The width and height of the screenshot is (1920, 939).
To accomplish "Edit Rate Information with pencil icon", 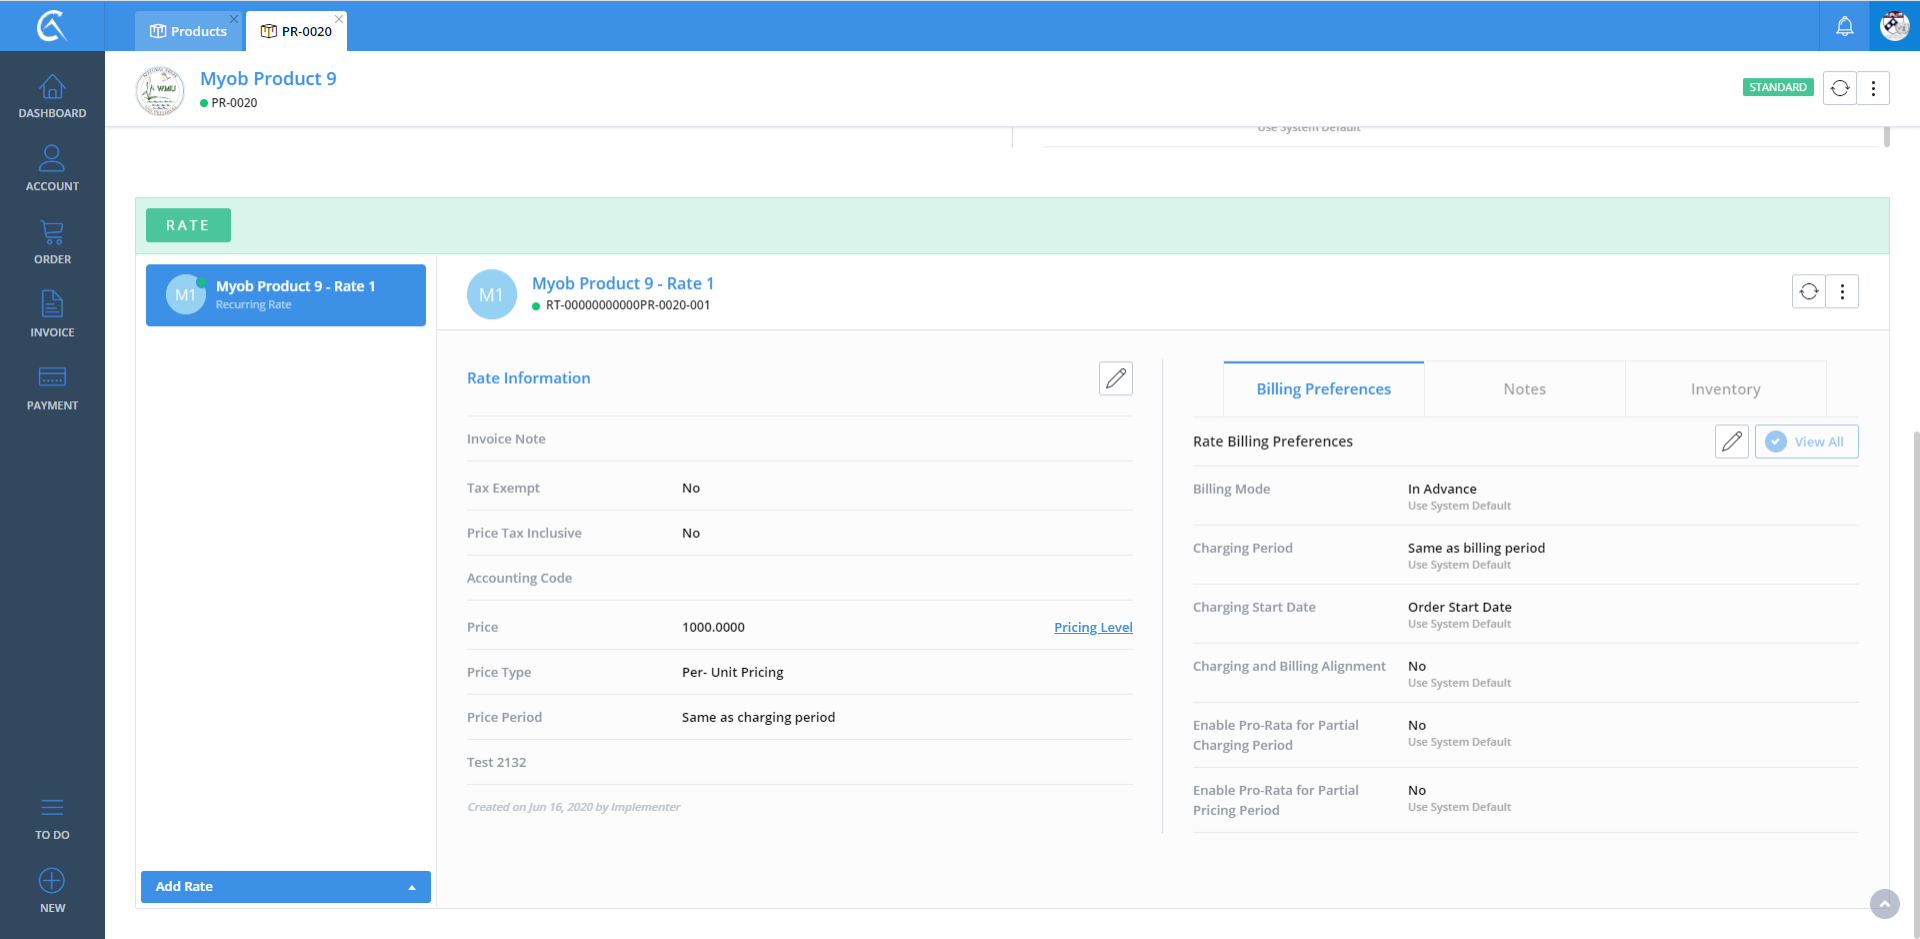I will (x=1115, y=378).
